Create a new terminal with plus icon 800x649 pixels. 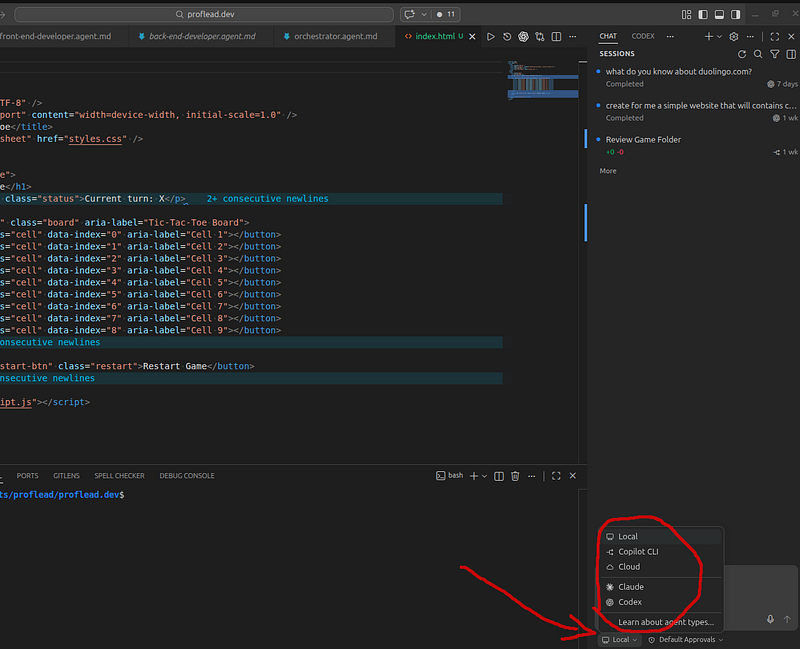pyautogui.click(x=474, y=476)
